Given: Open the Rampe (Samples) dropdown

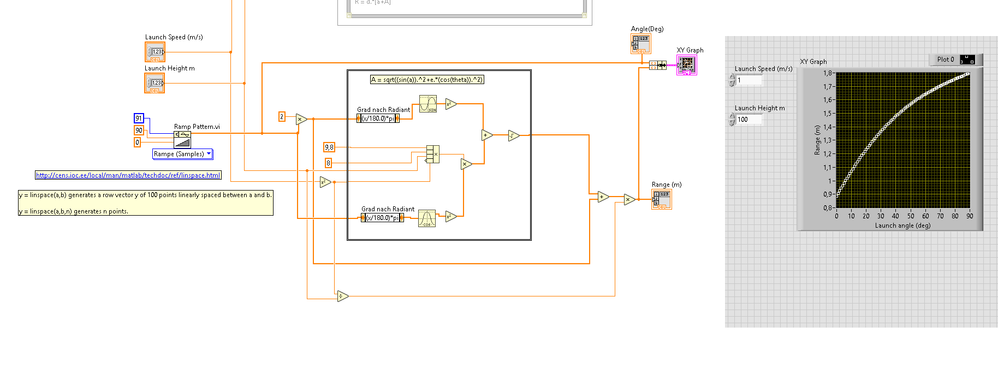Looking at the screenshot, I should pos(183,154).
